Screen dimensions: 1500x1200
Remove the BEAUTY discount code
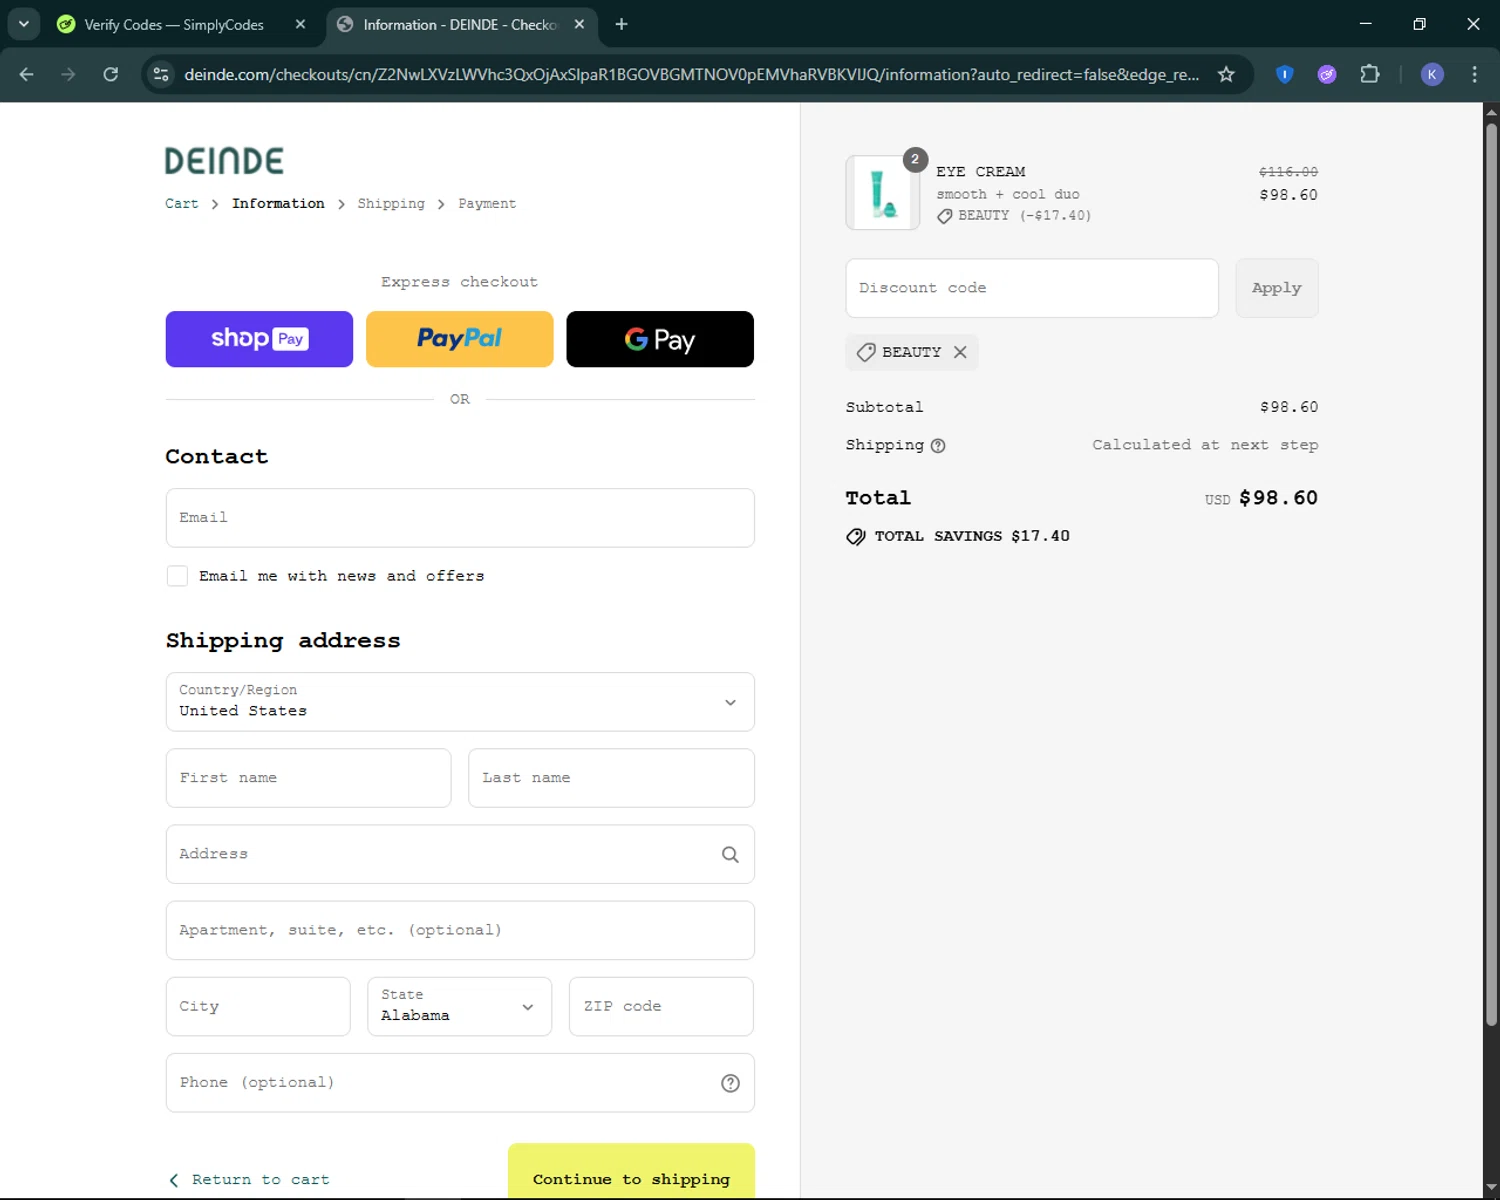960,352
